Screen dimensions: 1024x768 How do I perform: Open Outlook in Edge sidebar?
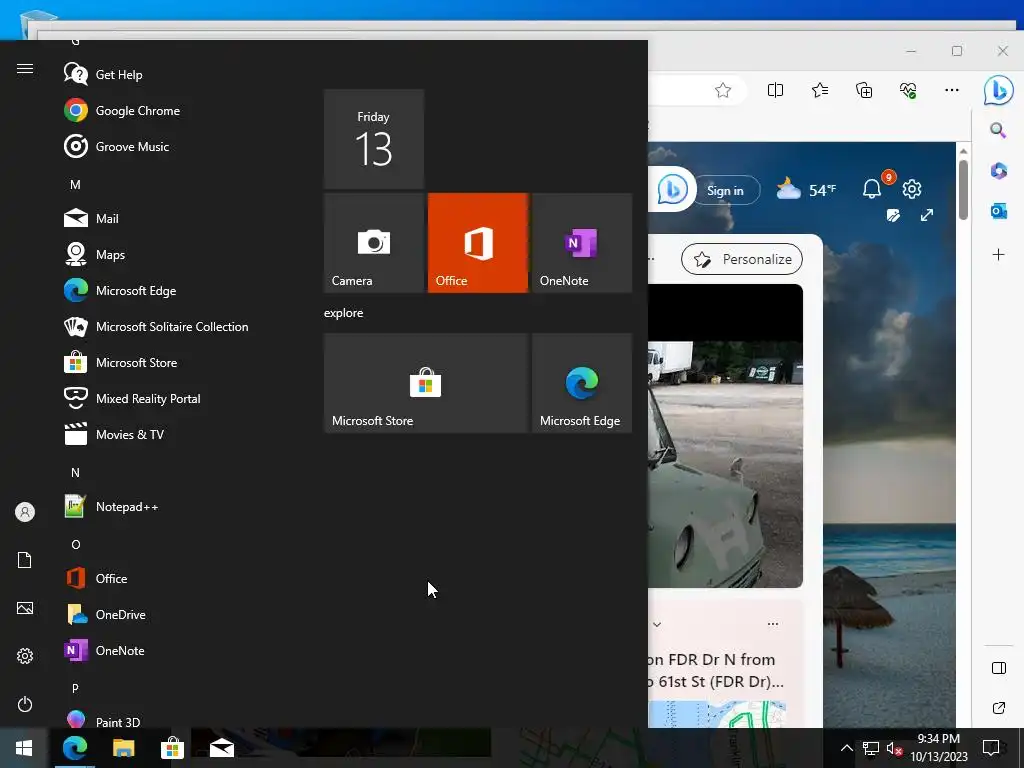tap(999, 211)
